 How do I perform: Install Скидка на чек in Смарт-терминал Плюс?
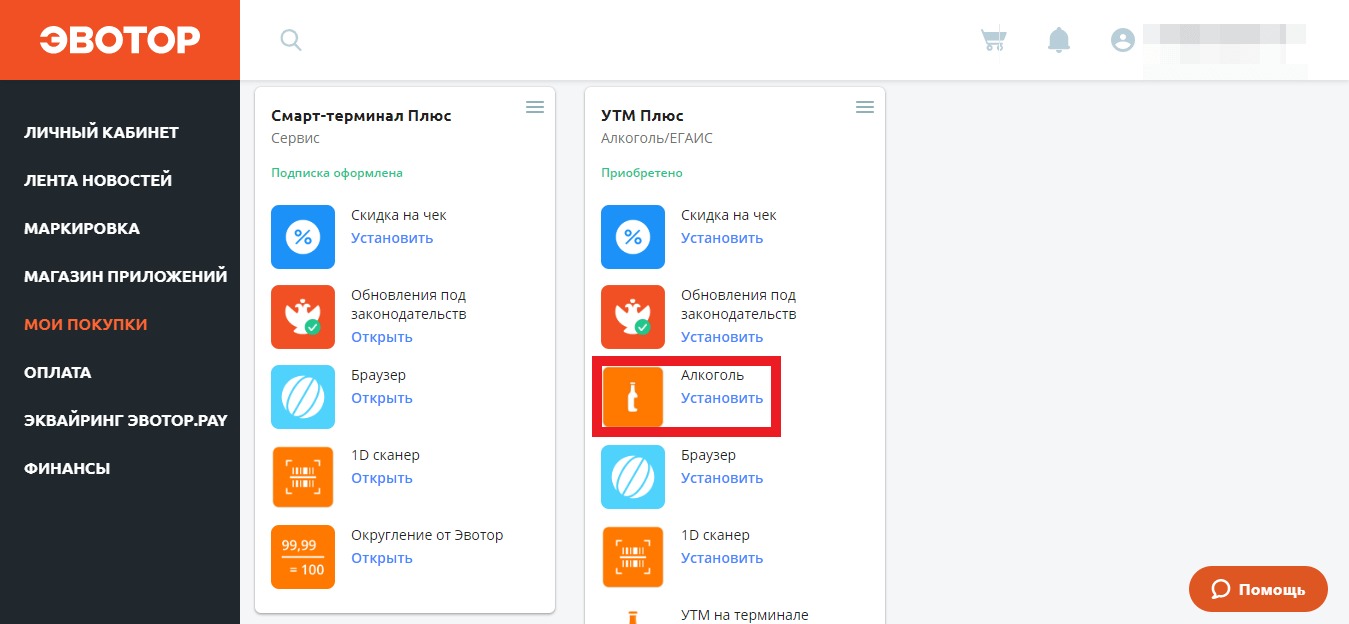392,238
